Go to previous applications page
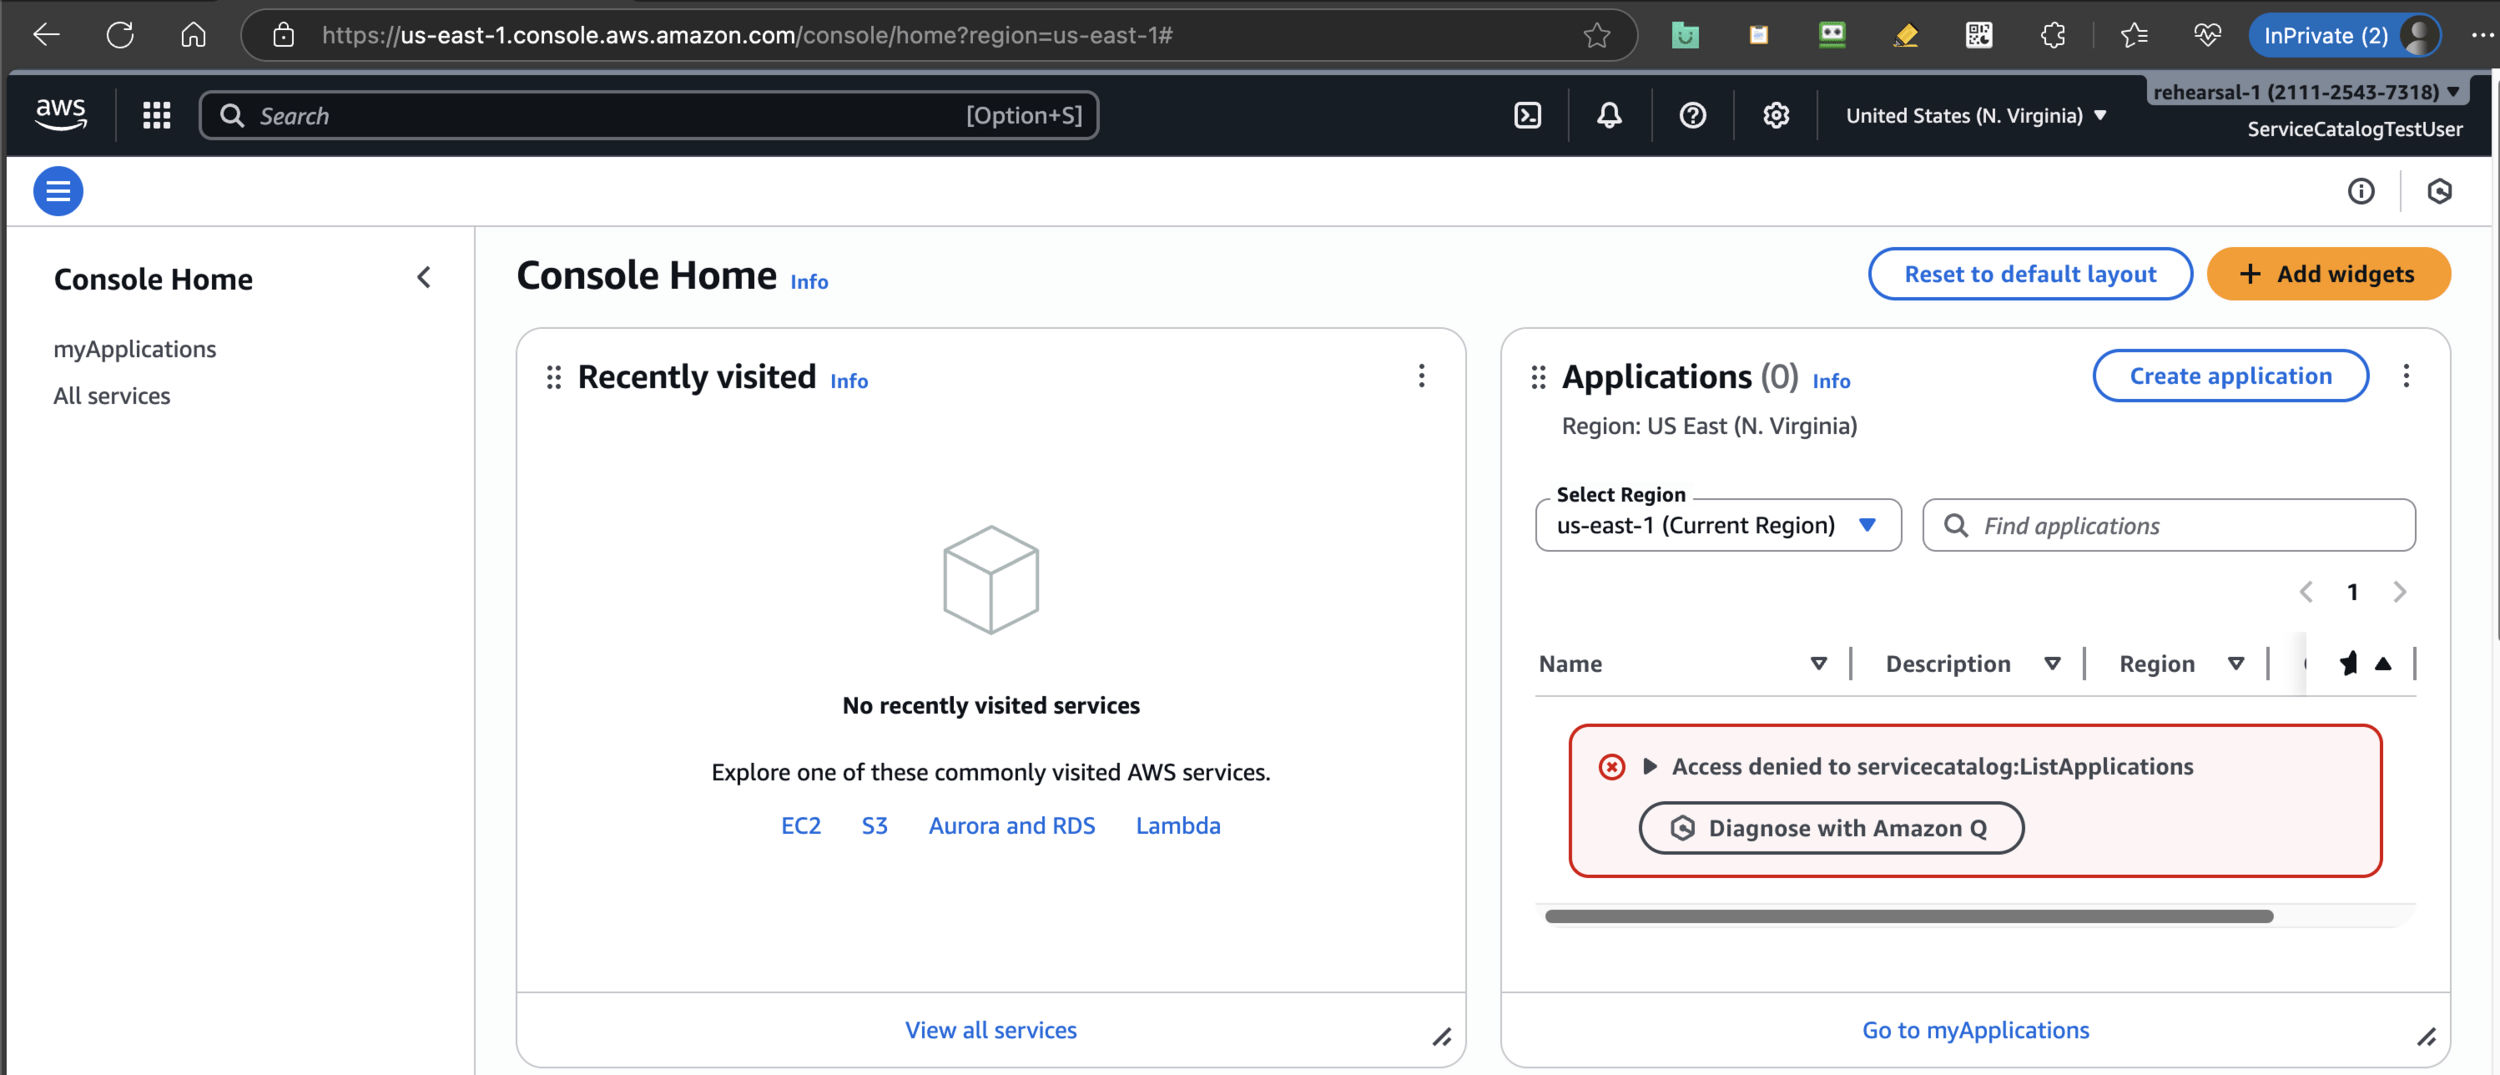The image size is (2500, 1075). tap(2306, 592)
